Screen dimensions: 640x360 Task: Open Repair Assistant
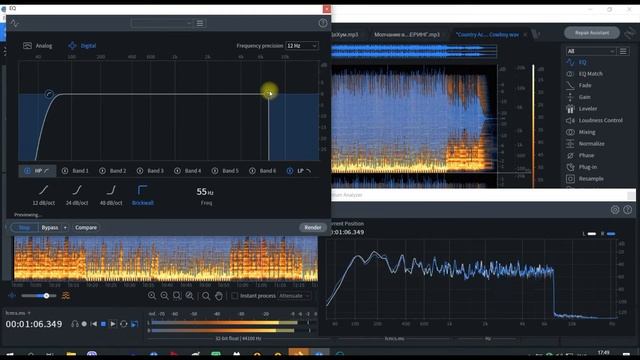tap(592, 33)
